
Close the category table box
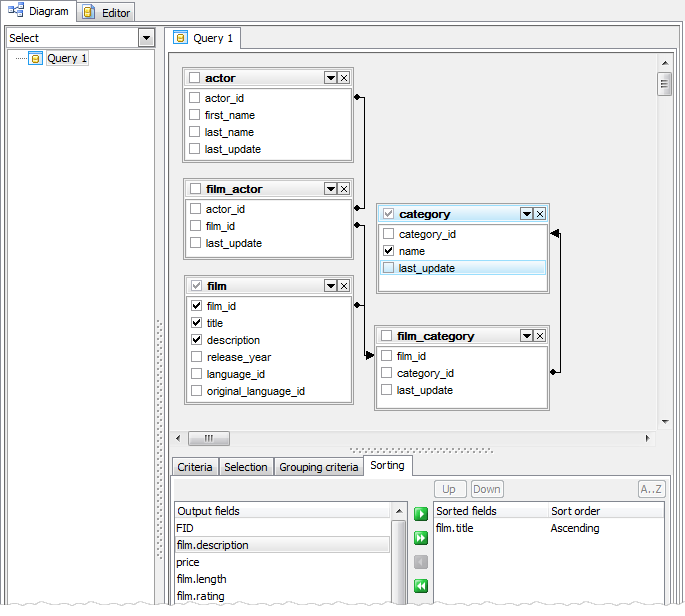540,214
